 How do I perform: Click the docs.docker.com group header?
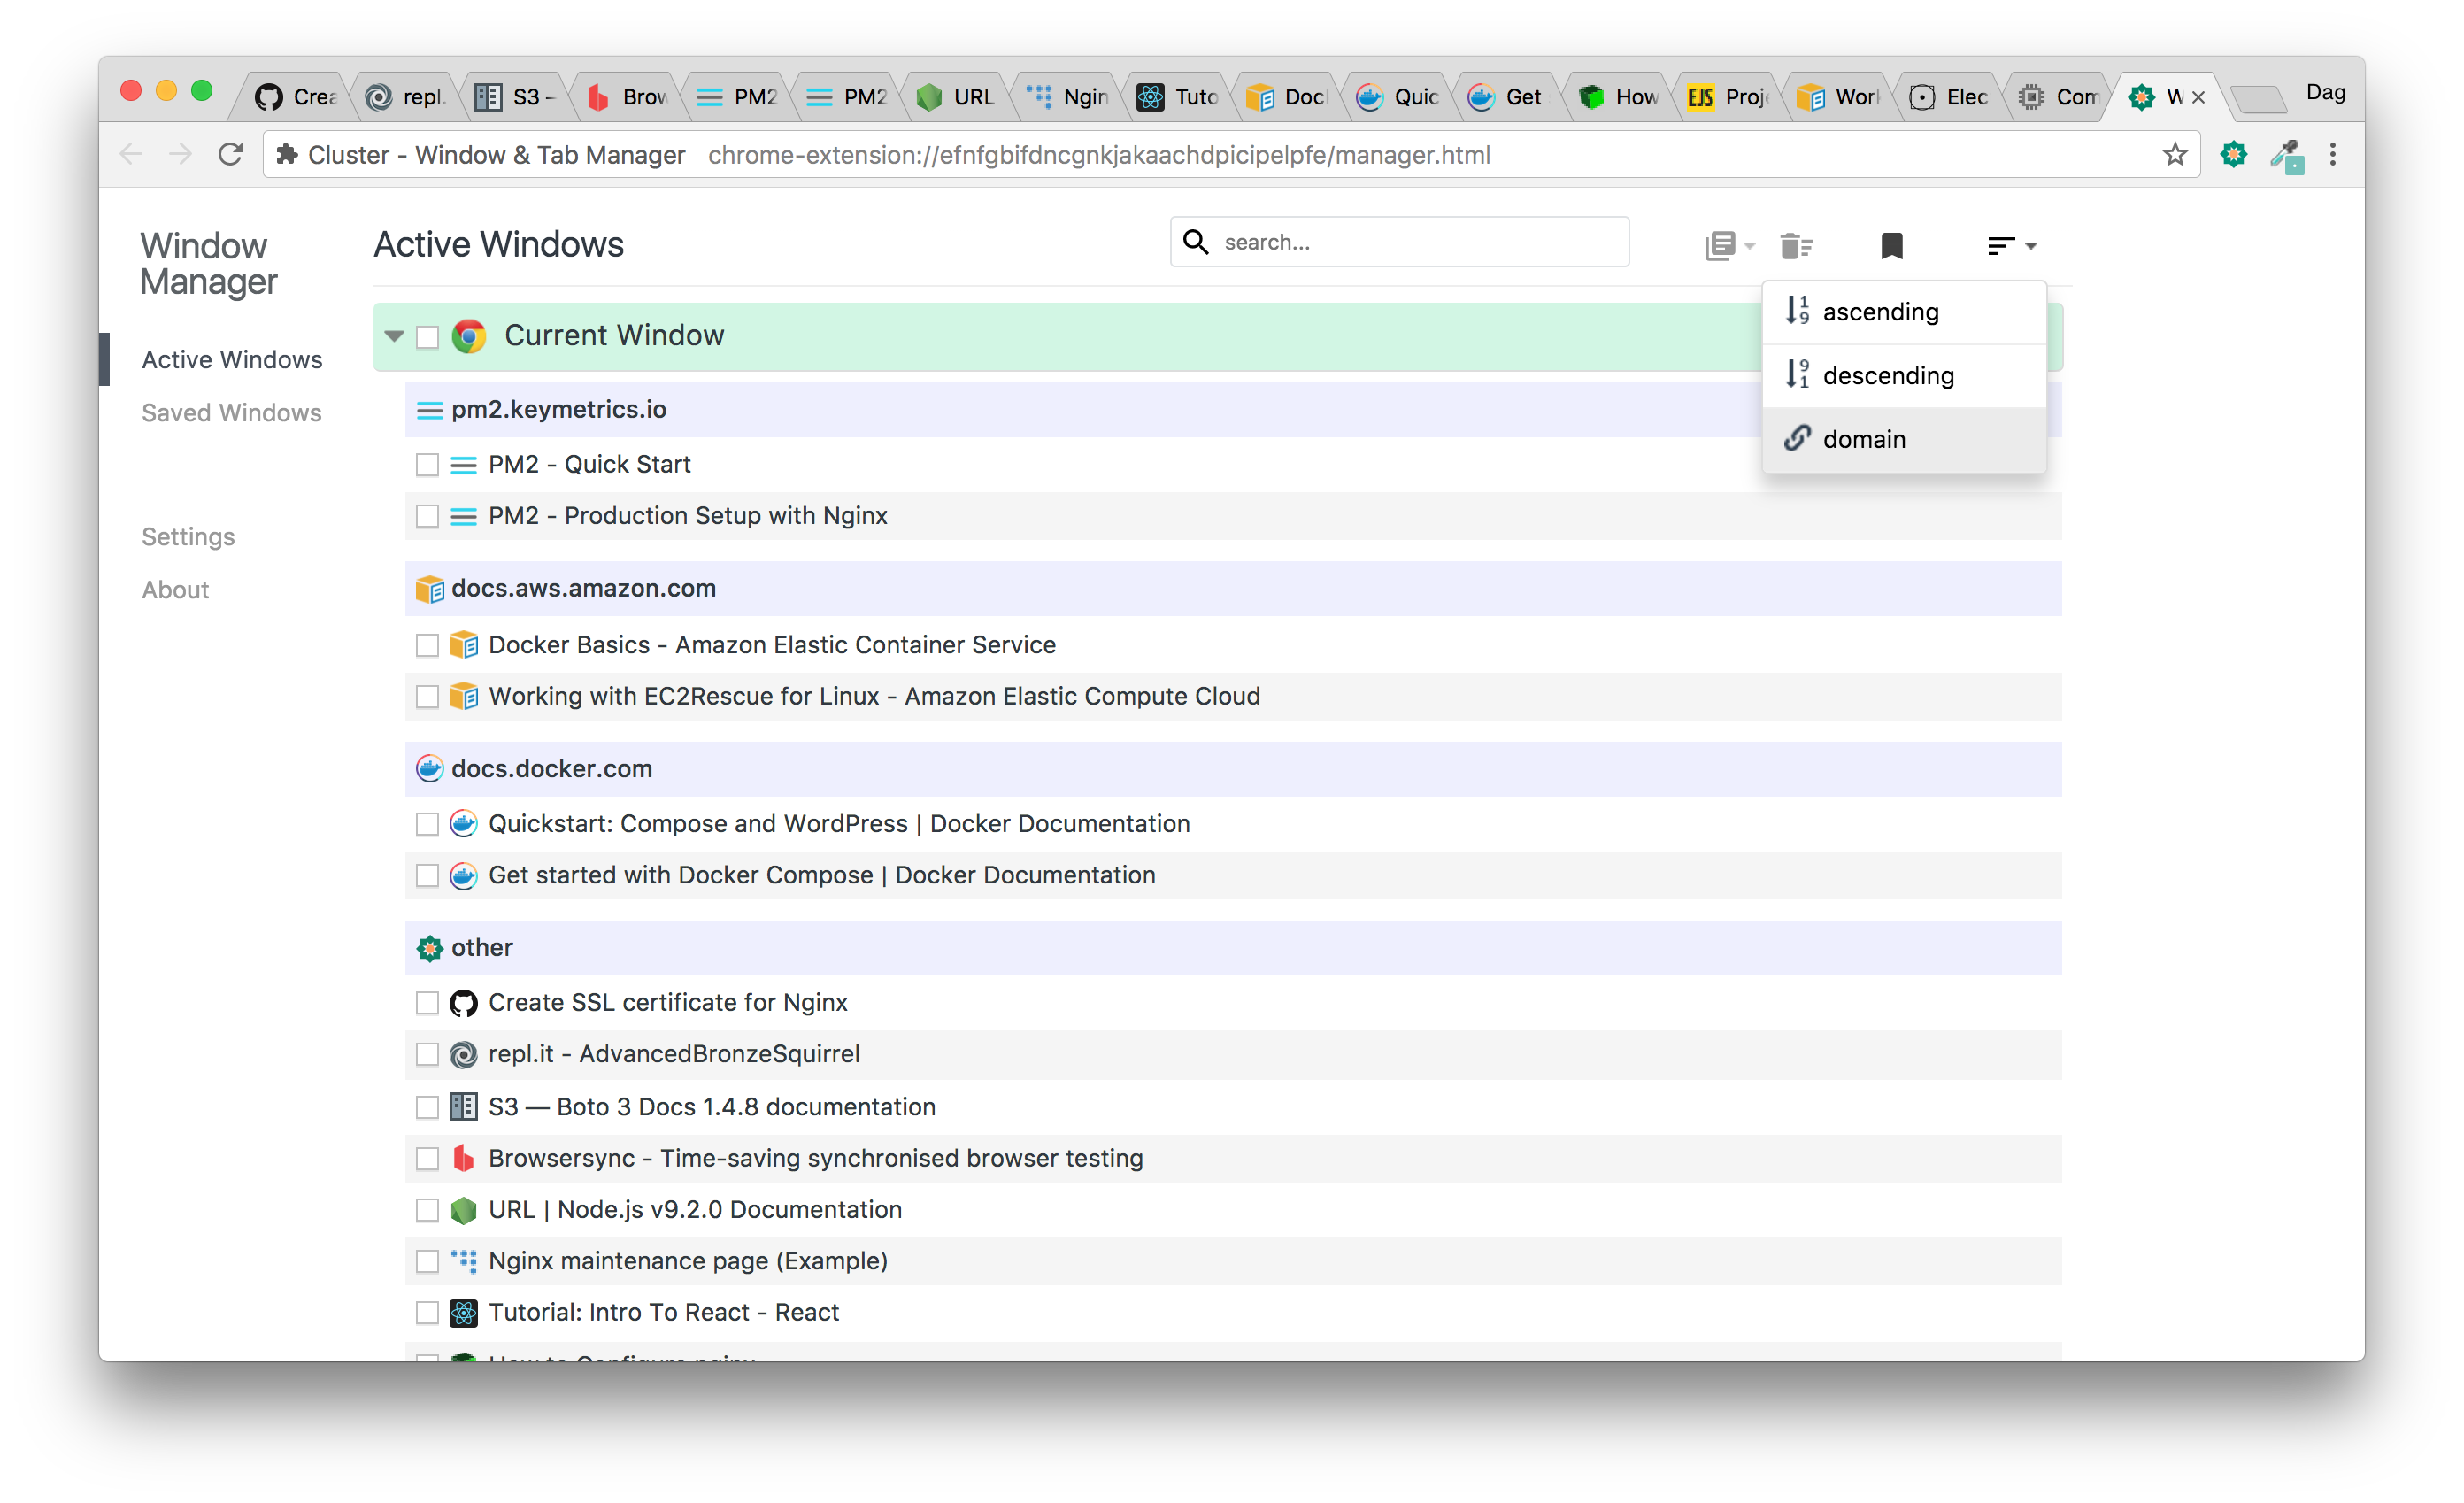pos(1233,769)
